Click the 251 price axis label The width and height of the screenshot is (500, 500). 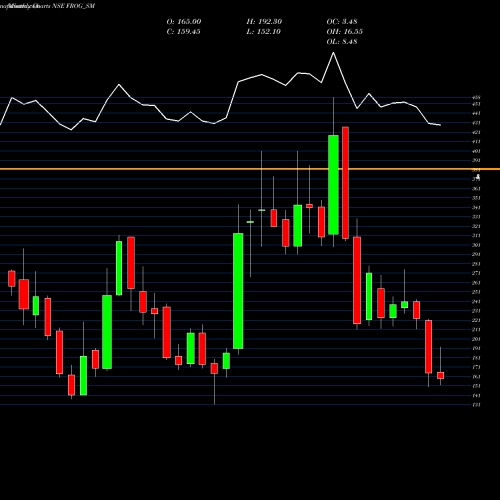(x=476, y=292)
